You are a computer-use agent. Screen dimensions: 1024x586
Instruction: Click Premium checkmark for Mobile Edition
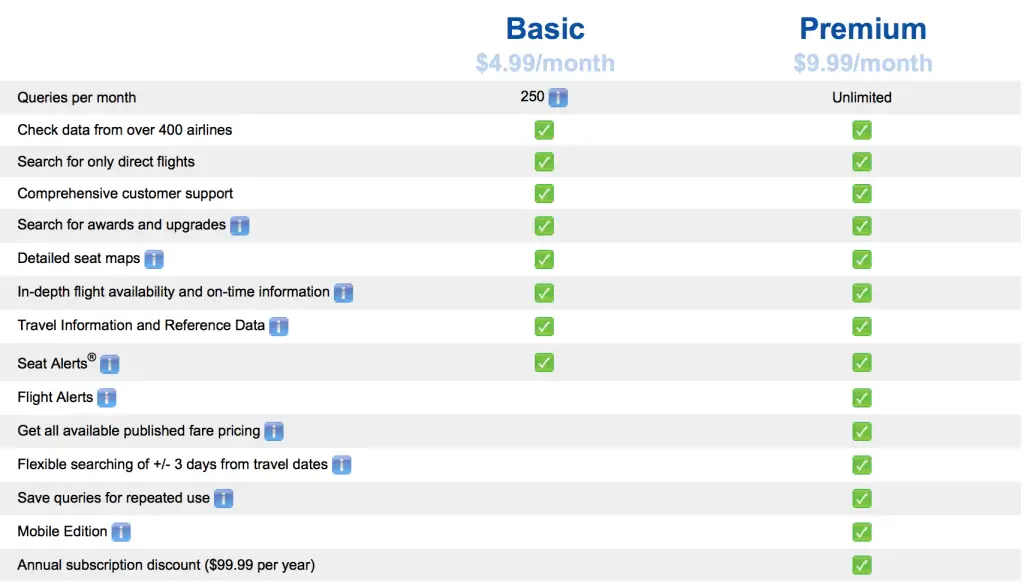point(862,532)
